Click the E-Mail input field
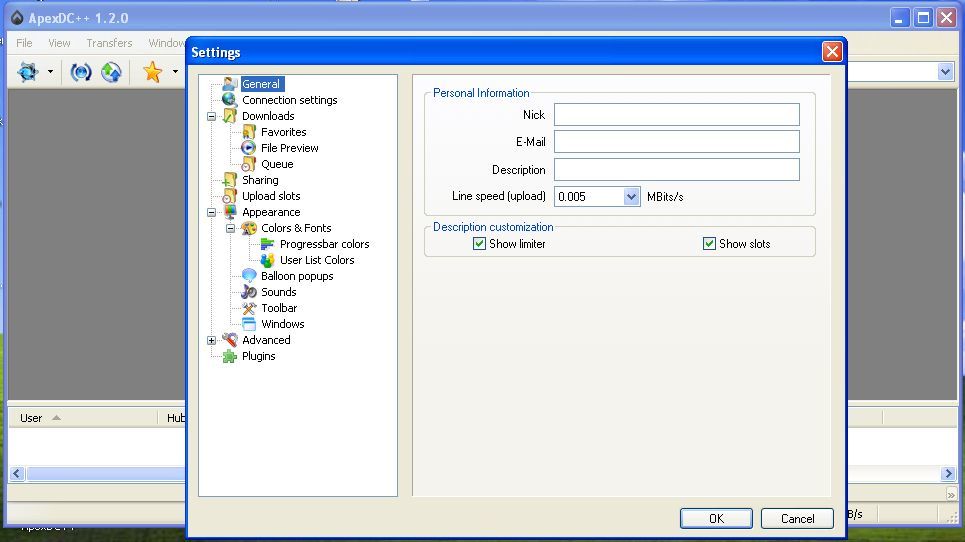 677,141
